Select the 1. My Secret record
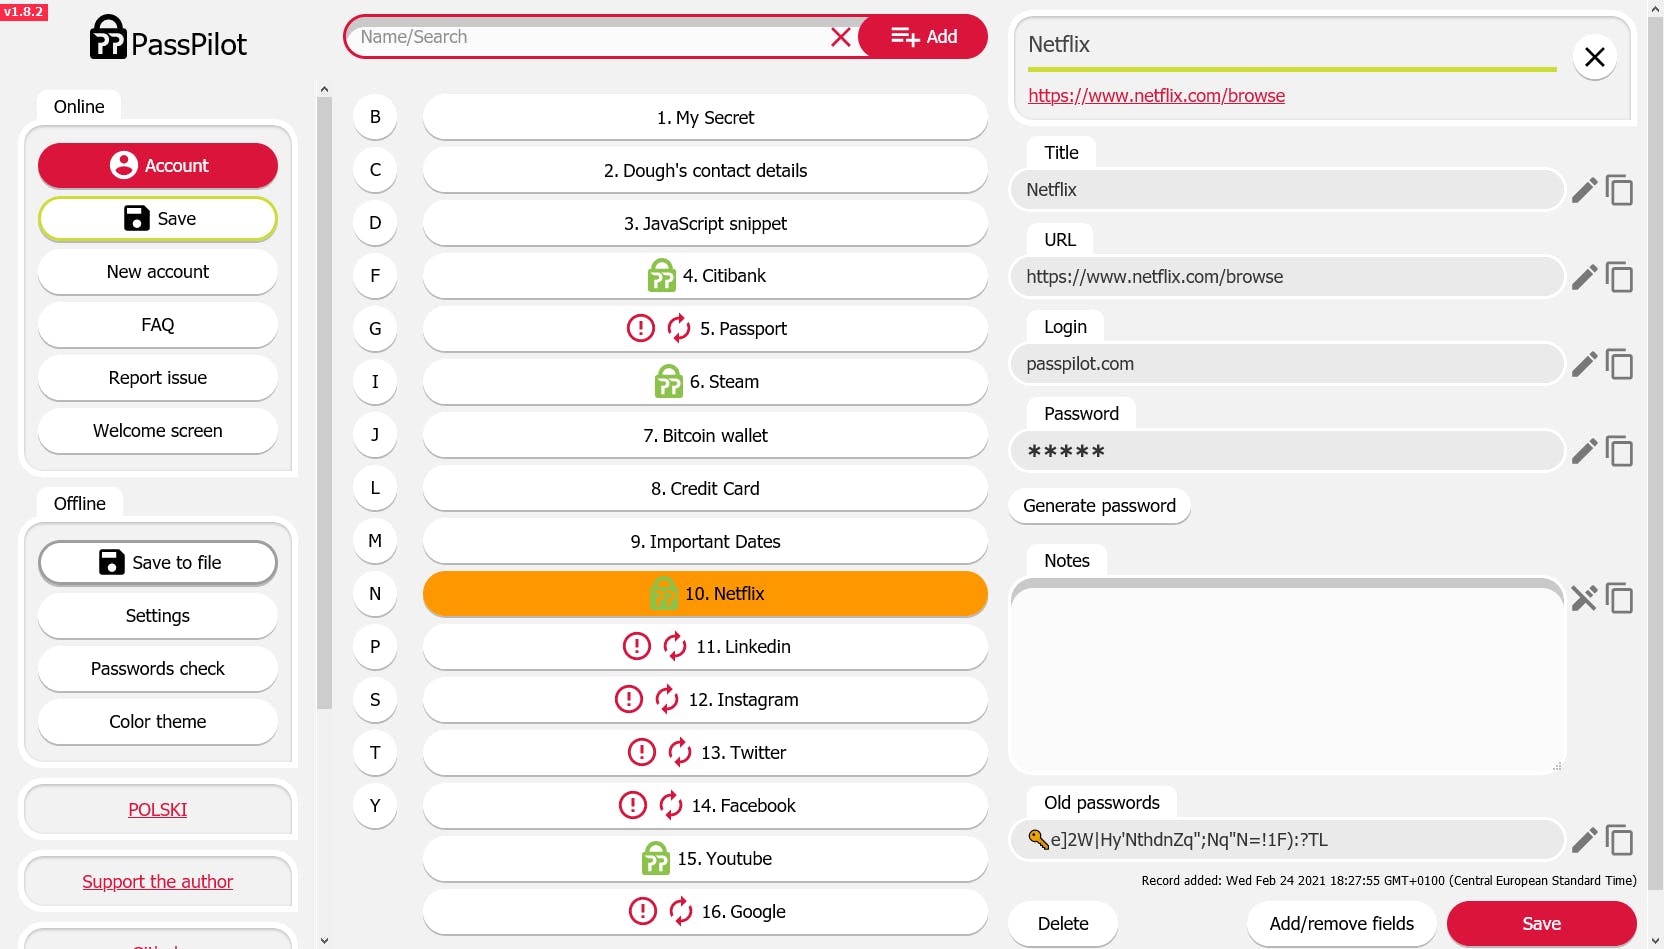 click(705, 117)
